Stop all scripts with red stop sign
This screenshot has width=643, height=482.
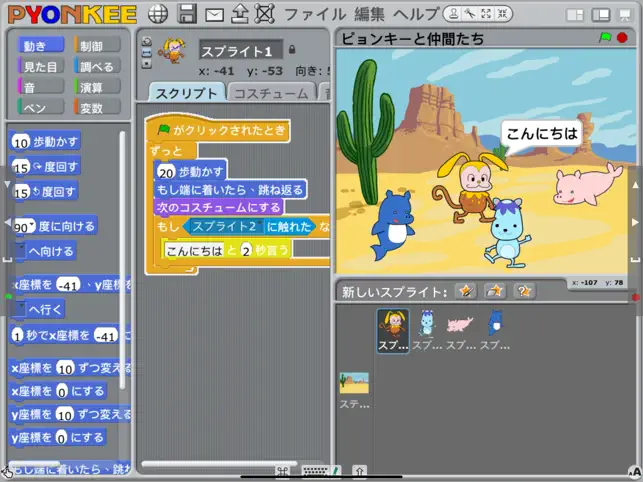pos(622,38)
